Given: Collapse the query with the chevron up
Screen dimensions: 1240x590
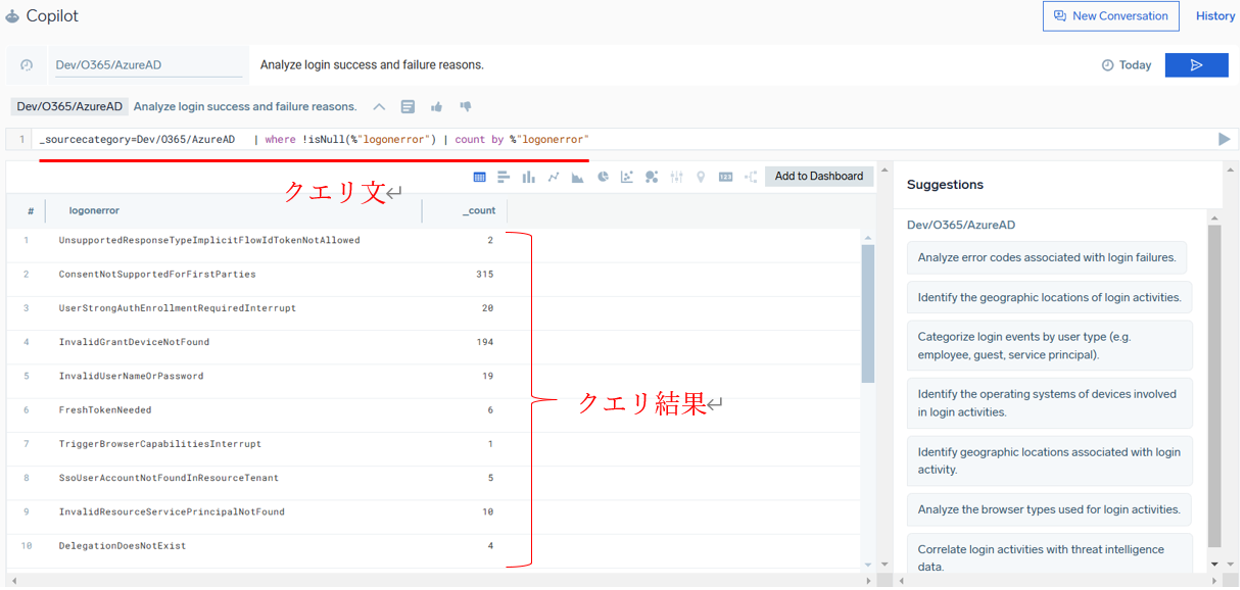Looking at the screenshot, I should tap(379, 106).
